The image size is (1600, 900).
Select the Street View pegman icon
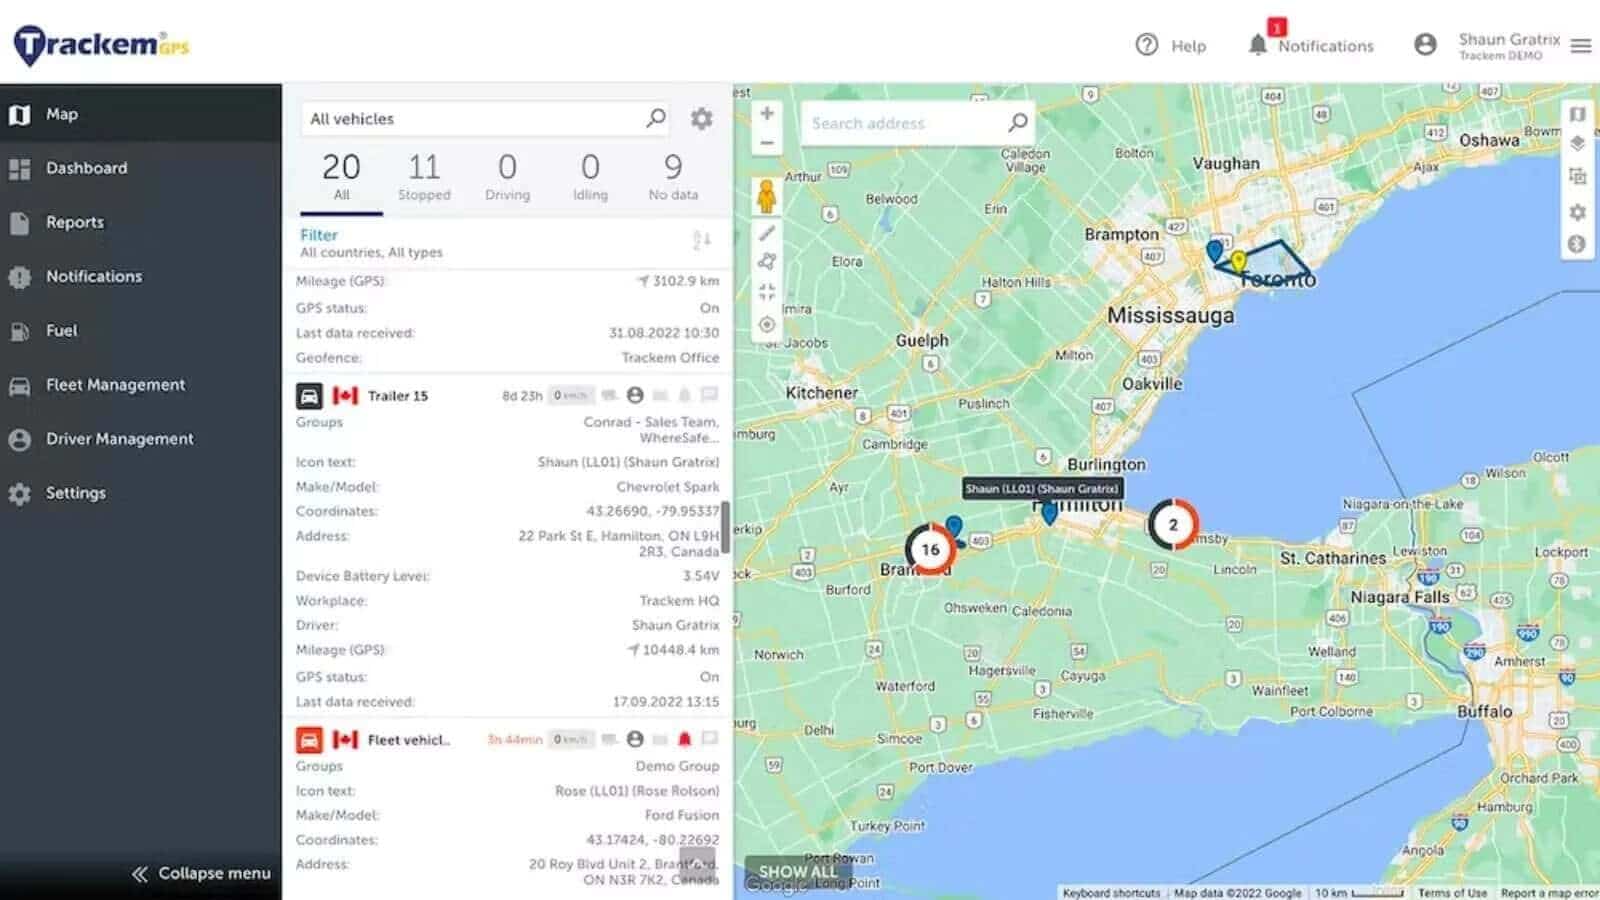coord(766,196)
